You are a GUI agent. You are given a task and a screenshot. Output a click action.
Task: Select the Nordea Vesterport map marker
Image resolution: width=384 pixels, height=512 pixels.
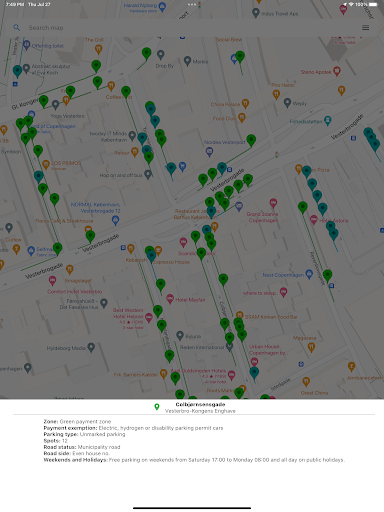click(209, 152)
